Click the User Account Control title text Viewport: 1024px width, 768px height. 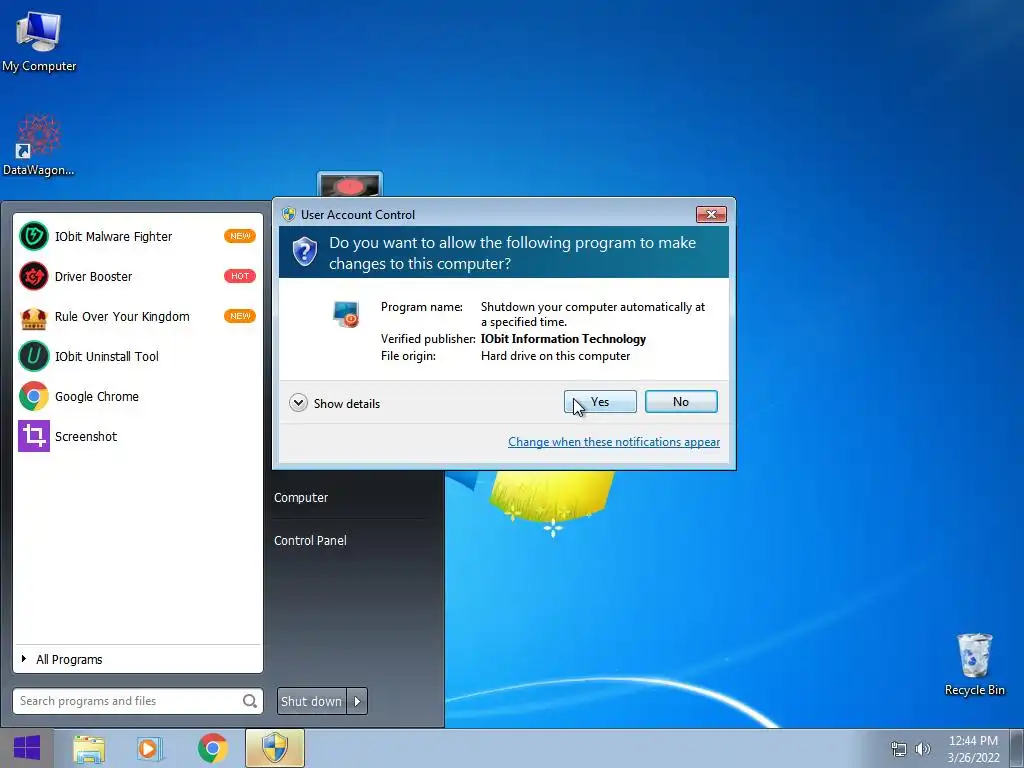358,215
